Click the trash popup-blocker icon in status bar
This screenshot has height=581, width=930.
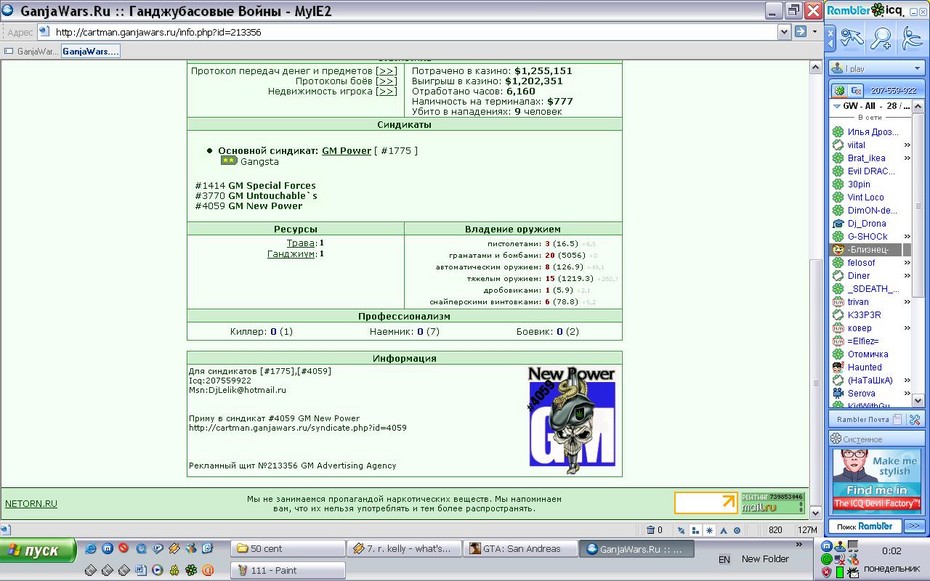[x=651, y=530]
